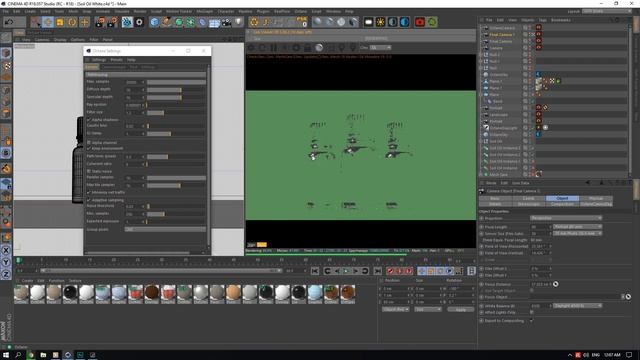Open the MoGraph menu
640x360 pixels.
click(x=204, y=11)
